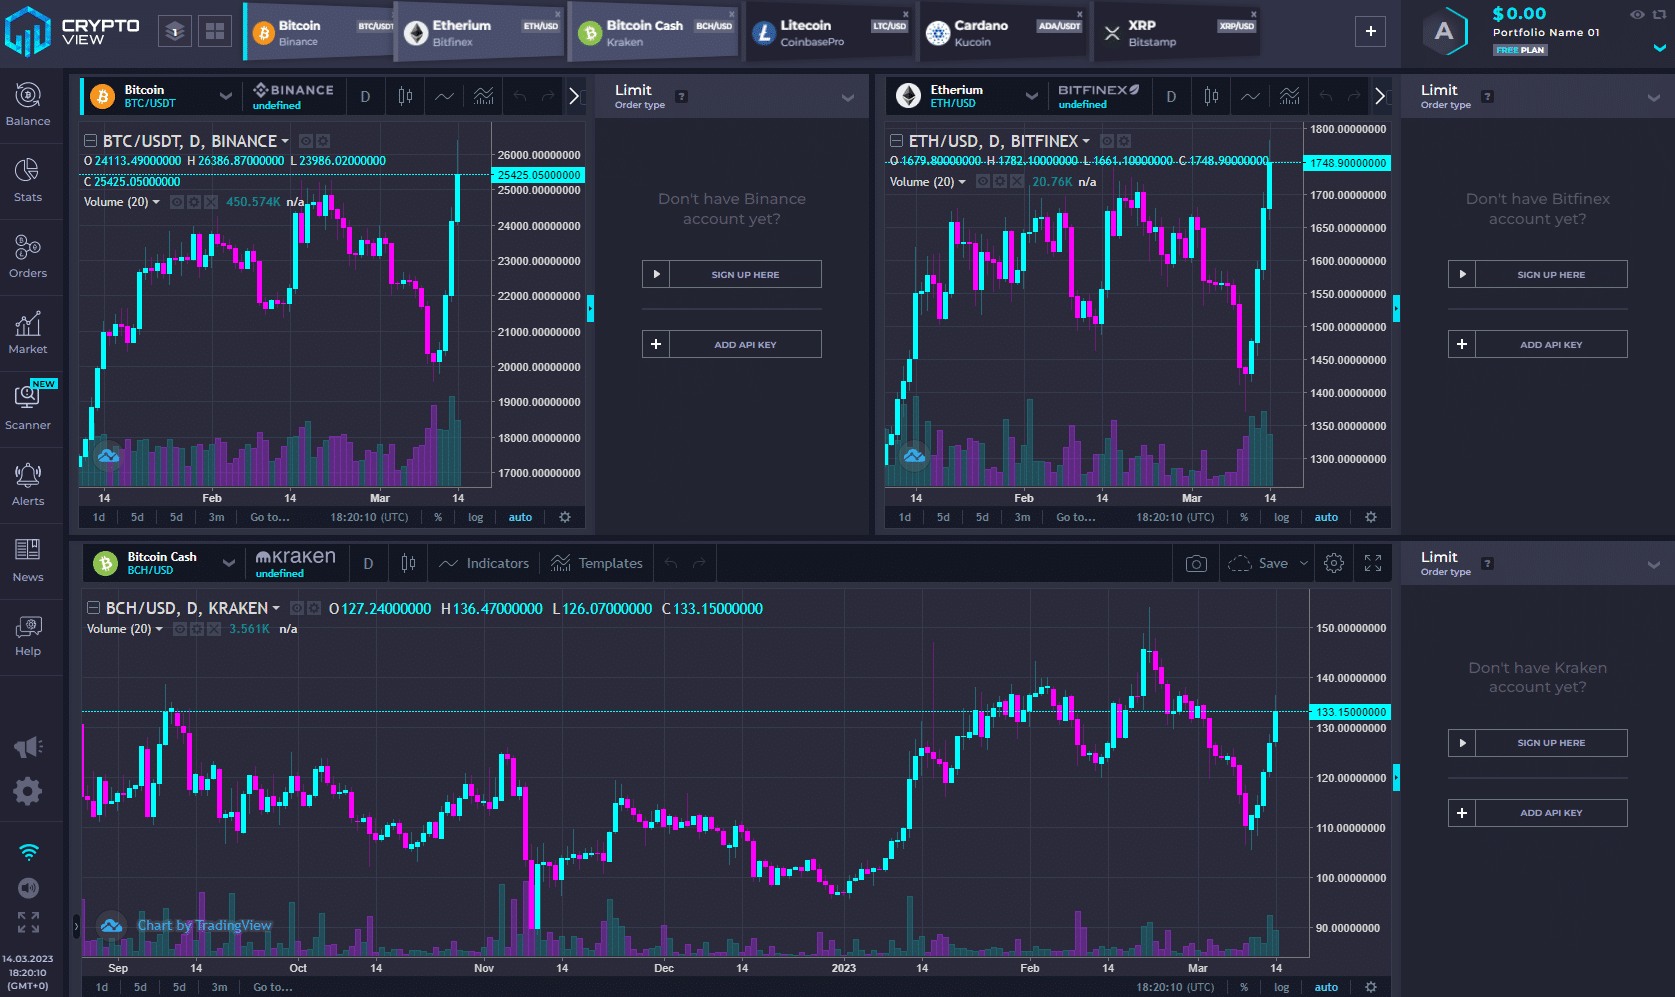The height and width of the screenshot is (997, 1675).
Task: Click ADD API KEY for Binance
Action: pyautogui.click(x=732, y=344)
